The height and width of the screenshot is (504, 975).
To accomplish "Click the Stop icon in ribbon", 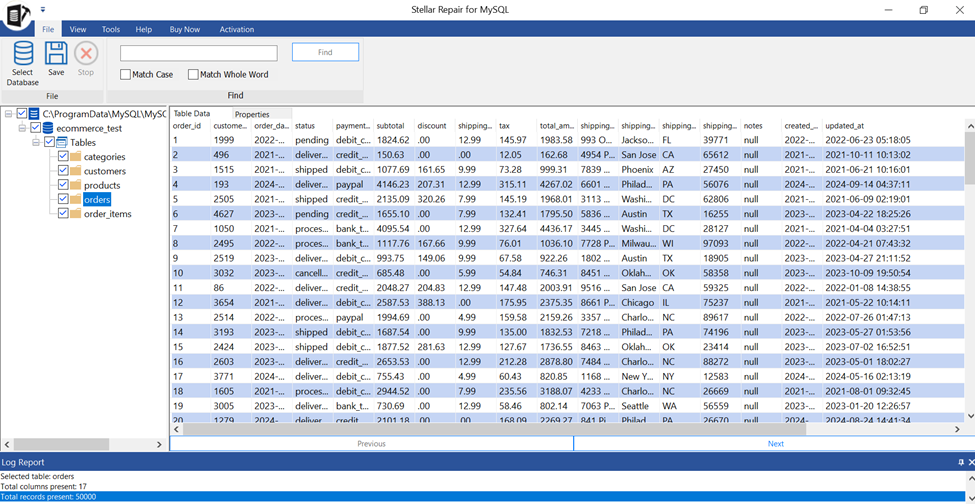I will click(86, 53).
